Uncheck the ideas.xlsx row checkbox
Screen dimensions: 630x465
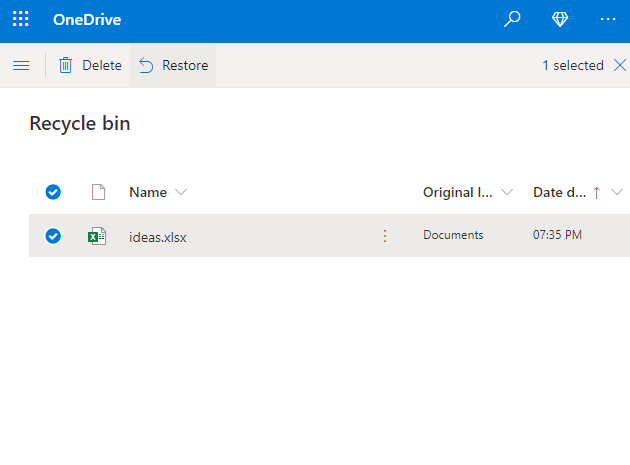tap(53, 236)
